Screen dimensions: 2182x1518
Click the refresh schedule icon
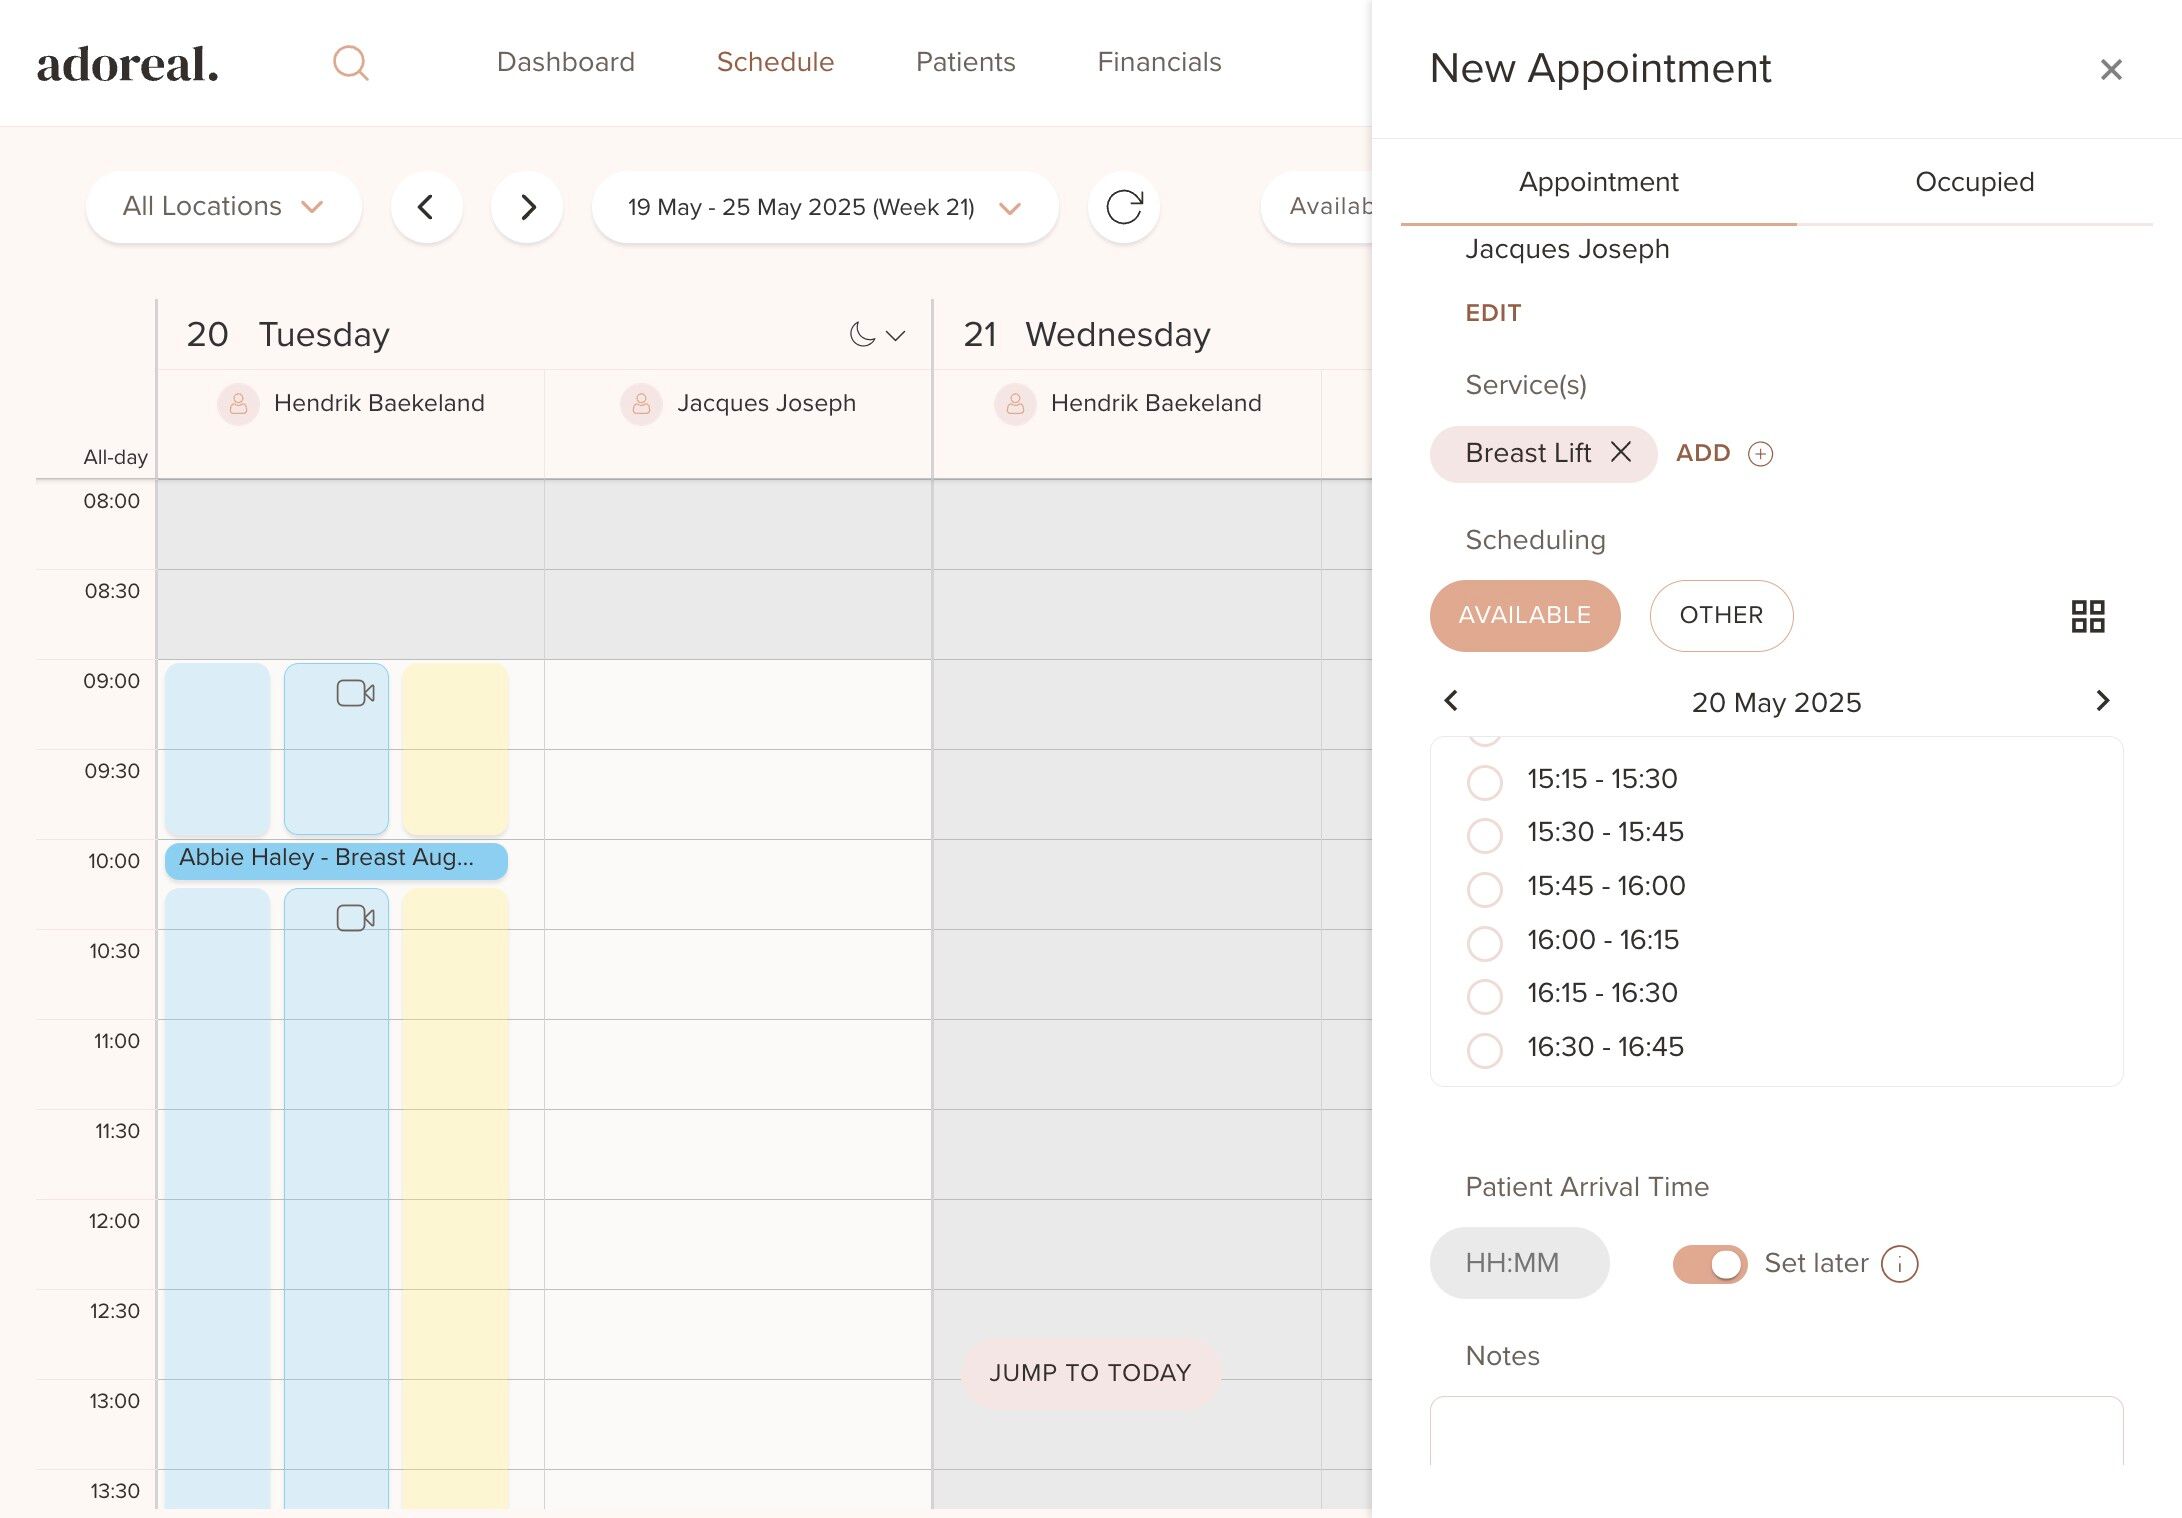1123,207
